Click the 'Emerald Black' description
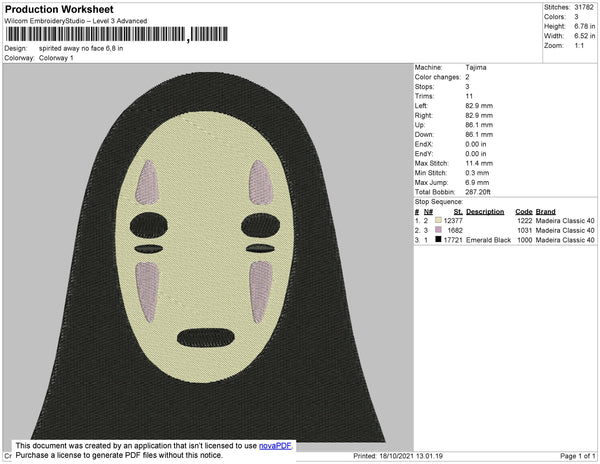This screenshot has width=600, height=464. click(x=488, y=240)
